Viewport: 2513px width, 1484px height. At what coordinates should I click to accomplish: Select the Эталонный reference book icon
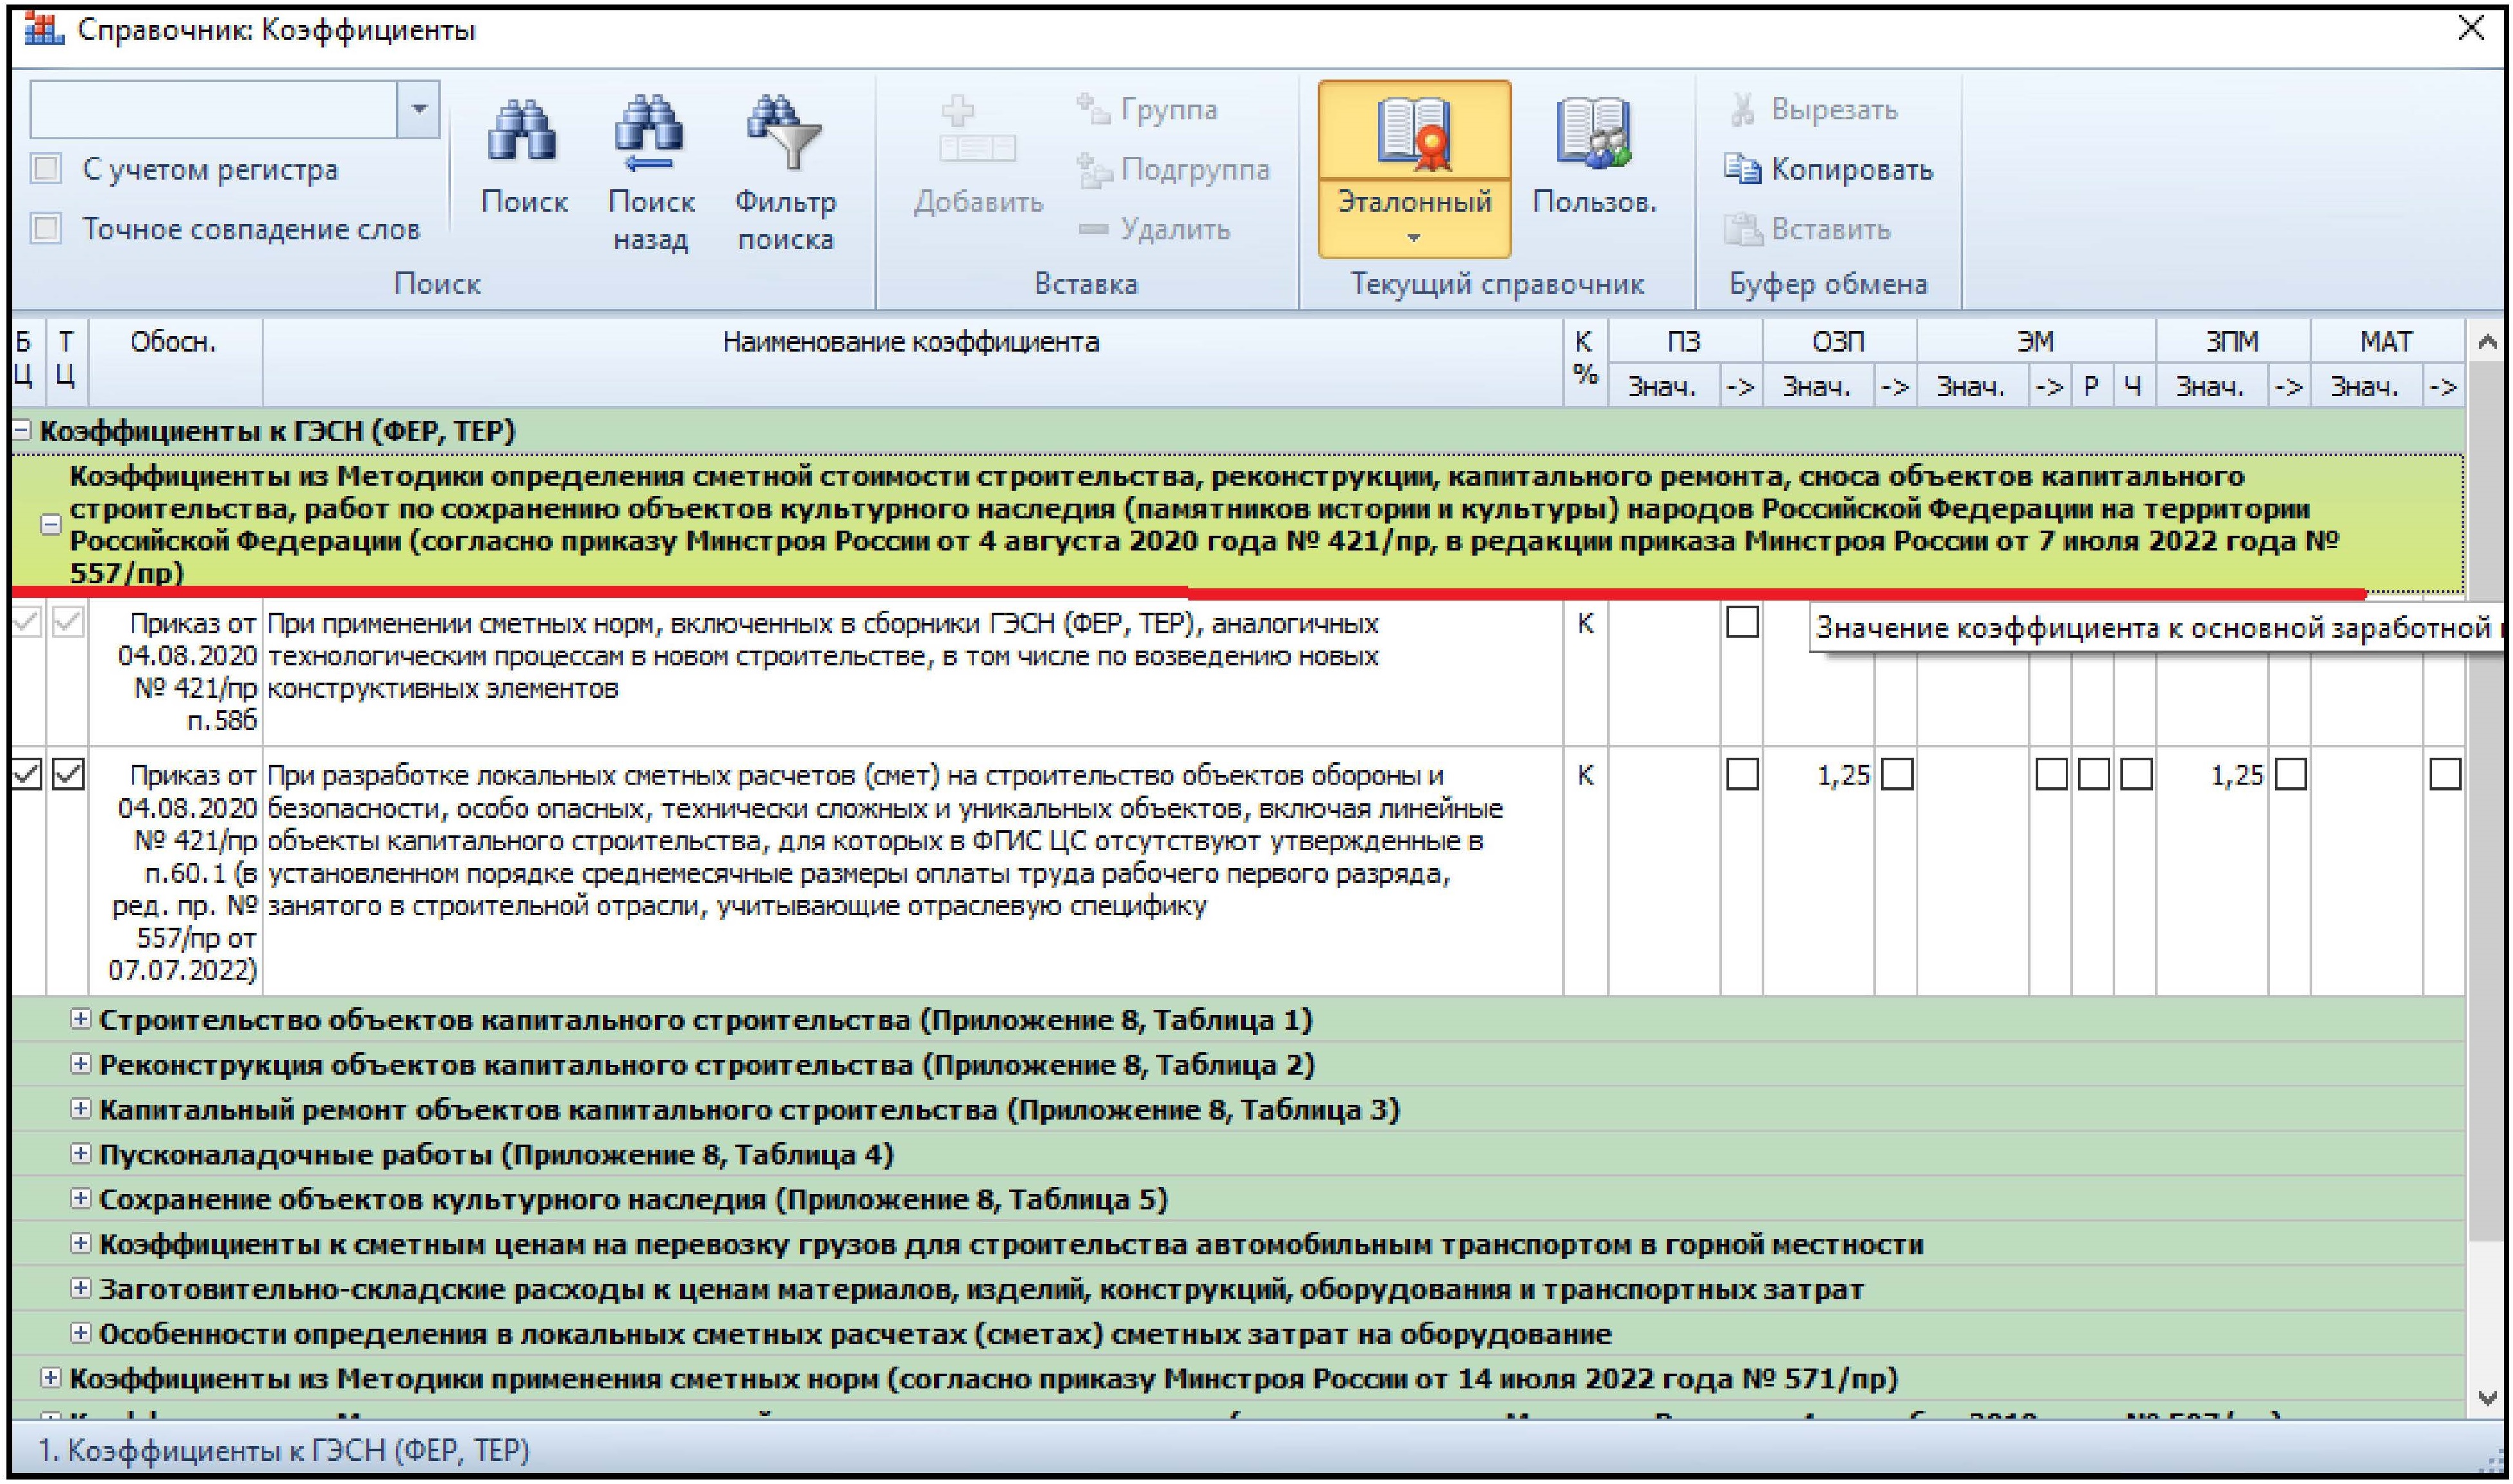tap(1413, 133)
